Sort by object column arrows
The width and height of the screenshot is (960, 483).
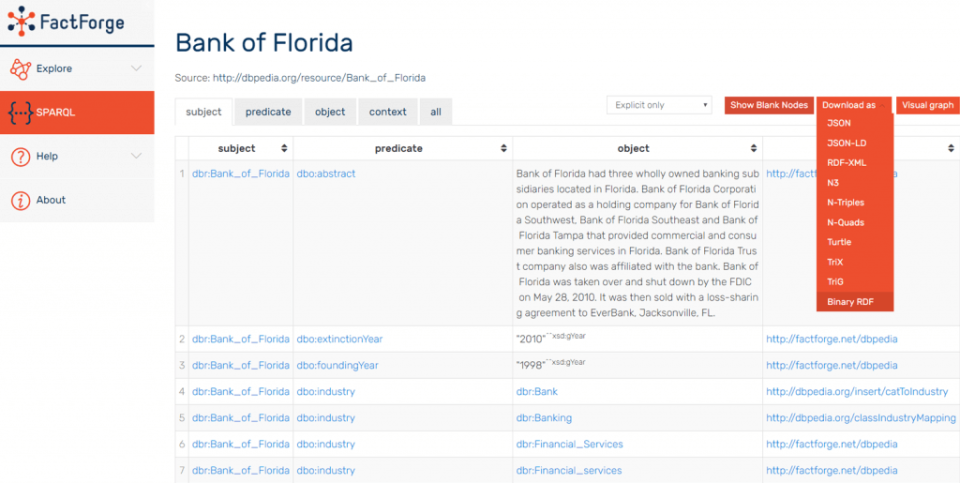pos(754,148)
